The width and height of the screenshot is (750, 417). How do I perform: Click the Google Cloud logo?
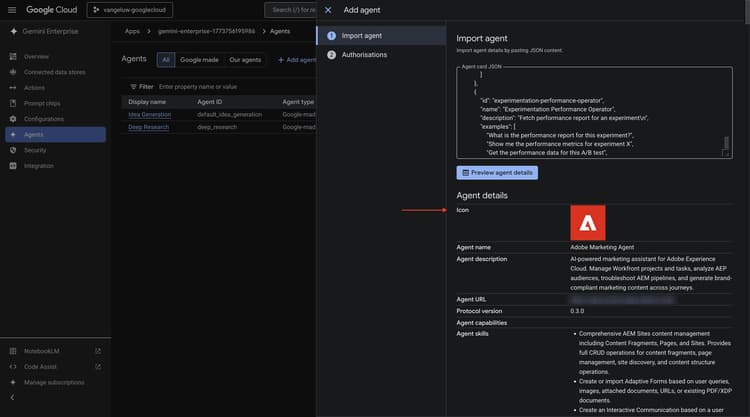(51, 10)
